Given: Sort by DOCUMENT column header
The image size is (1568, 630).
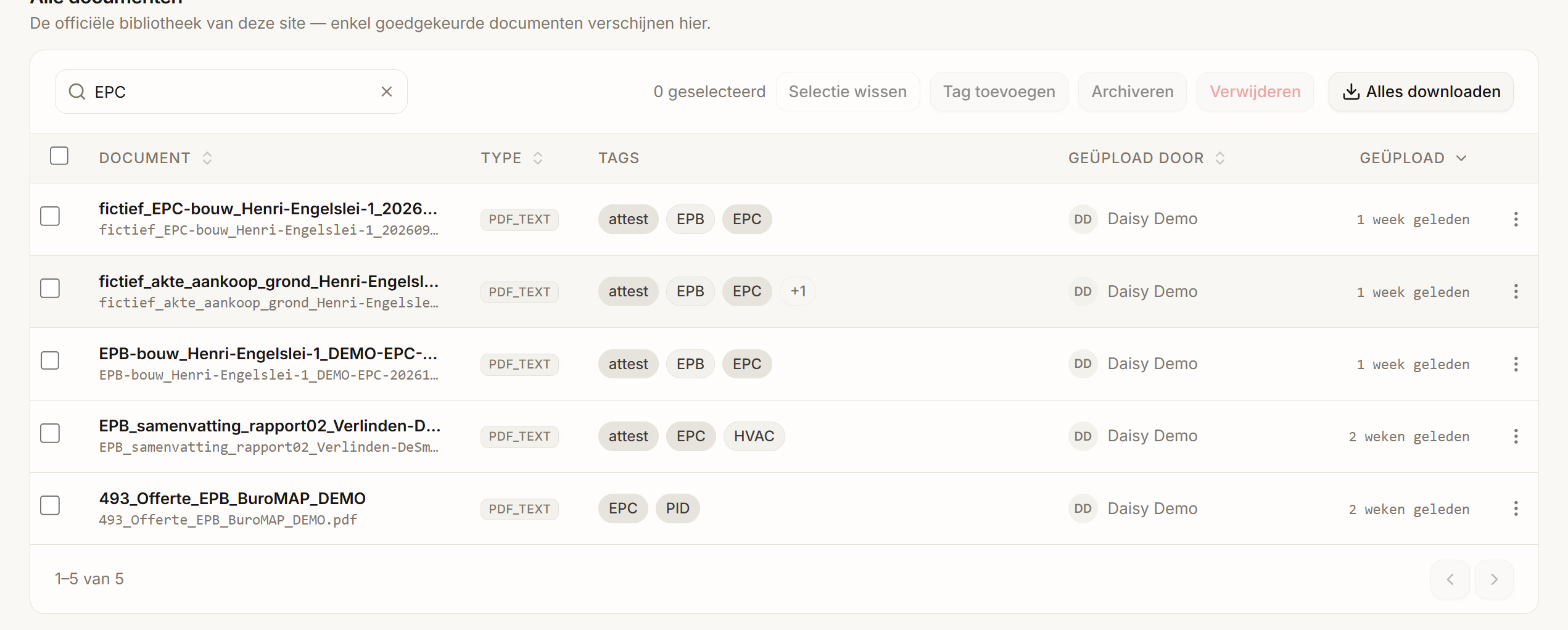Looking at the screenshot, I should pyautogui.click(x=156, y=158).
